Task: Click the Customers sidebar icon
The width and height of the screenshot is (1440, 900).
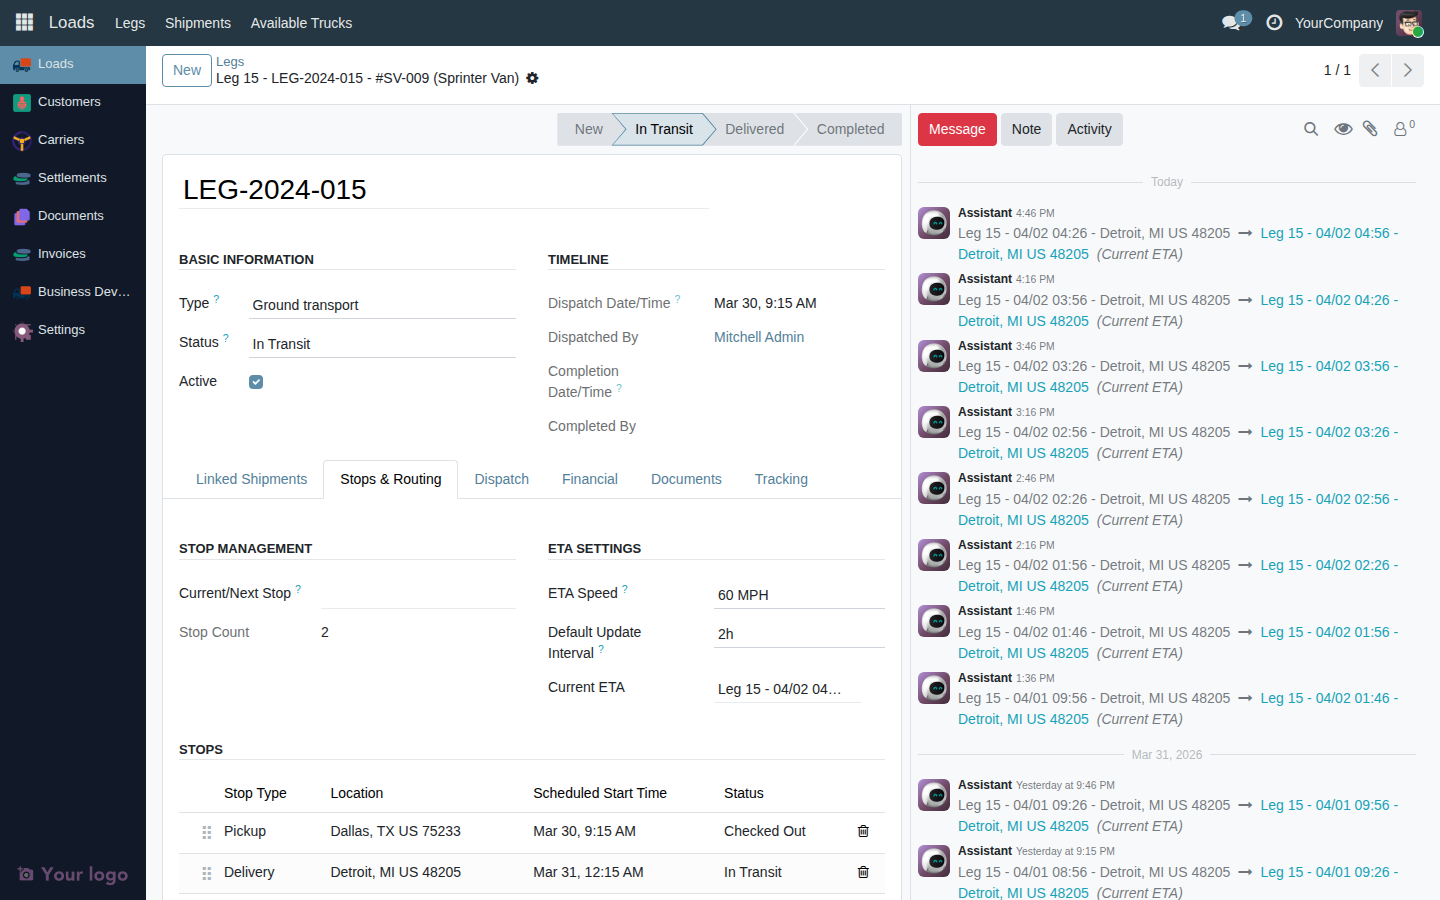Action: (22, 102)
